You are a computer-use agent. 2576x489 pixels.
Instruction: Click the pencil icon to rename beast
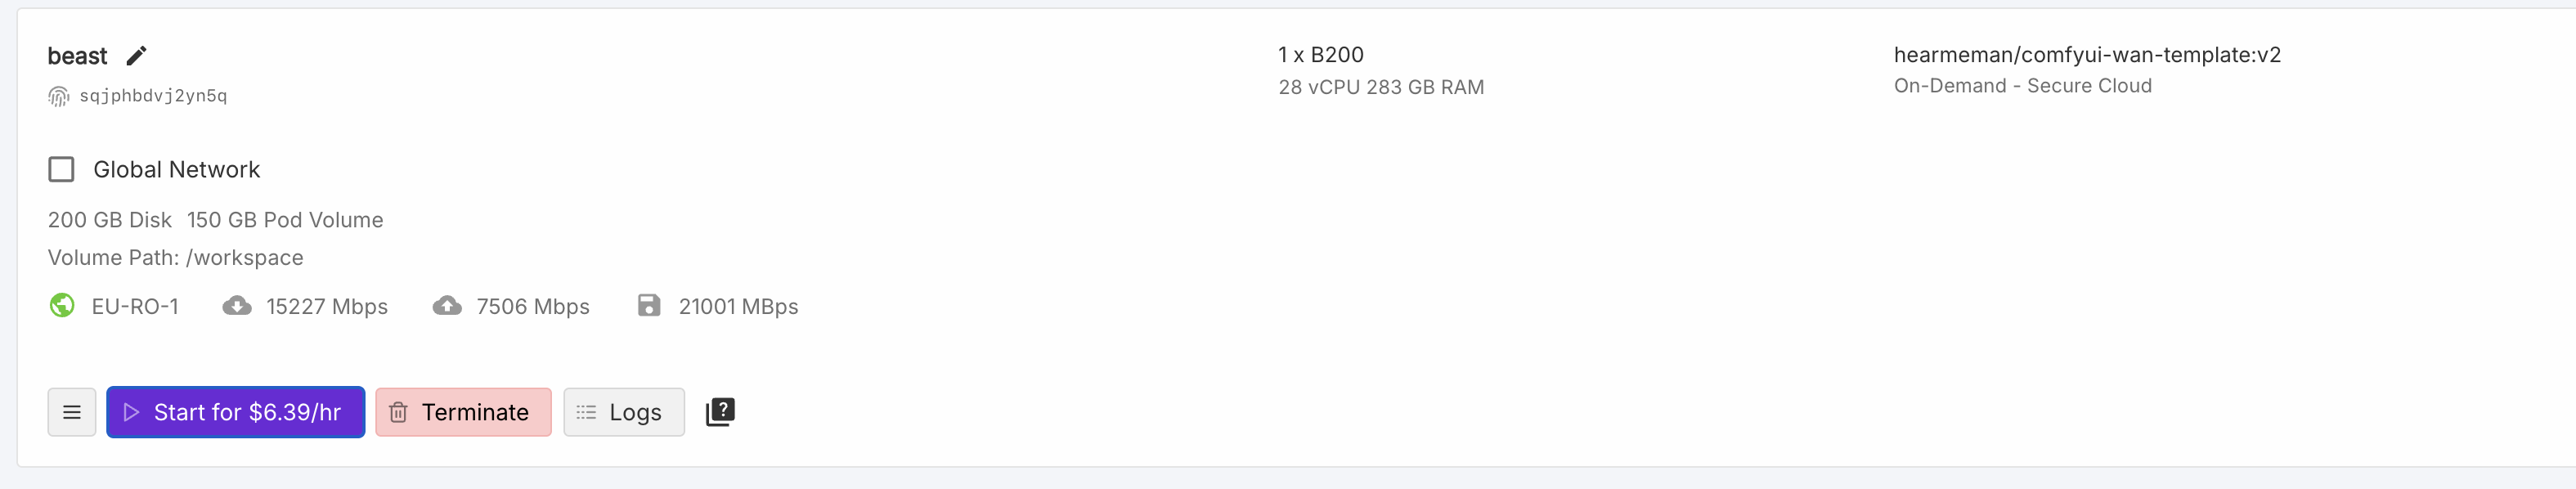tap(136, 56)
